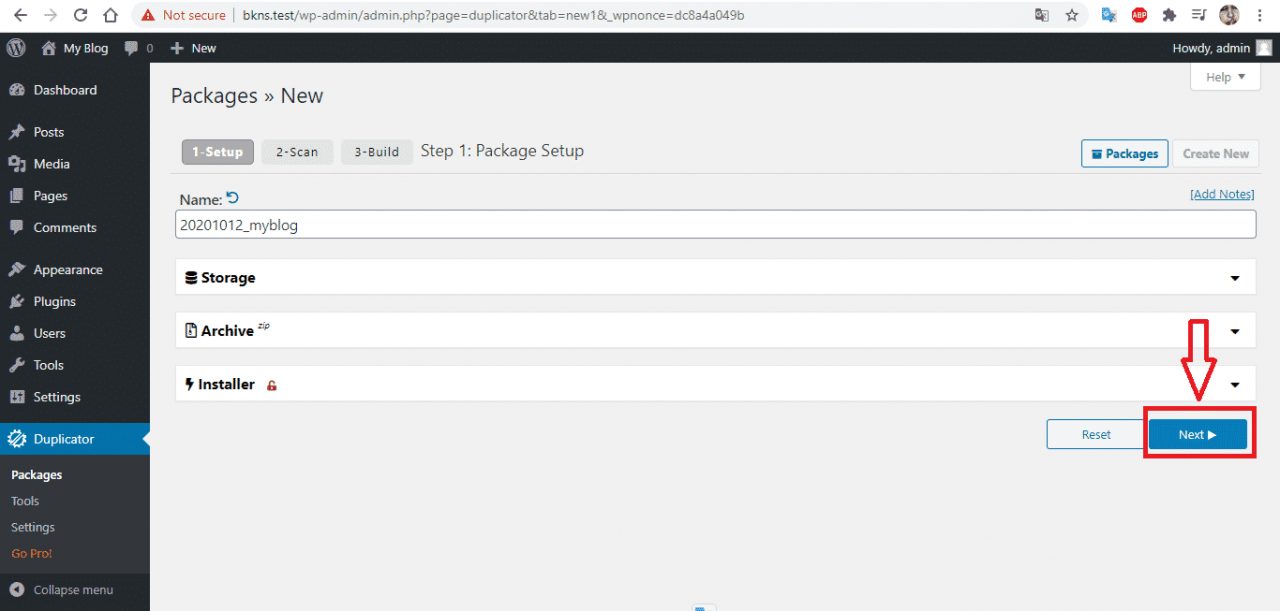Open the Help dropdown tab
The image size is (1280, 611).
1225,77
